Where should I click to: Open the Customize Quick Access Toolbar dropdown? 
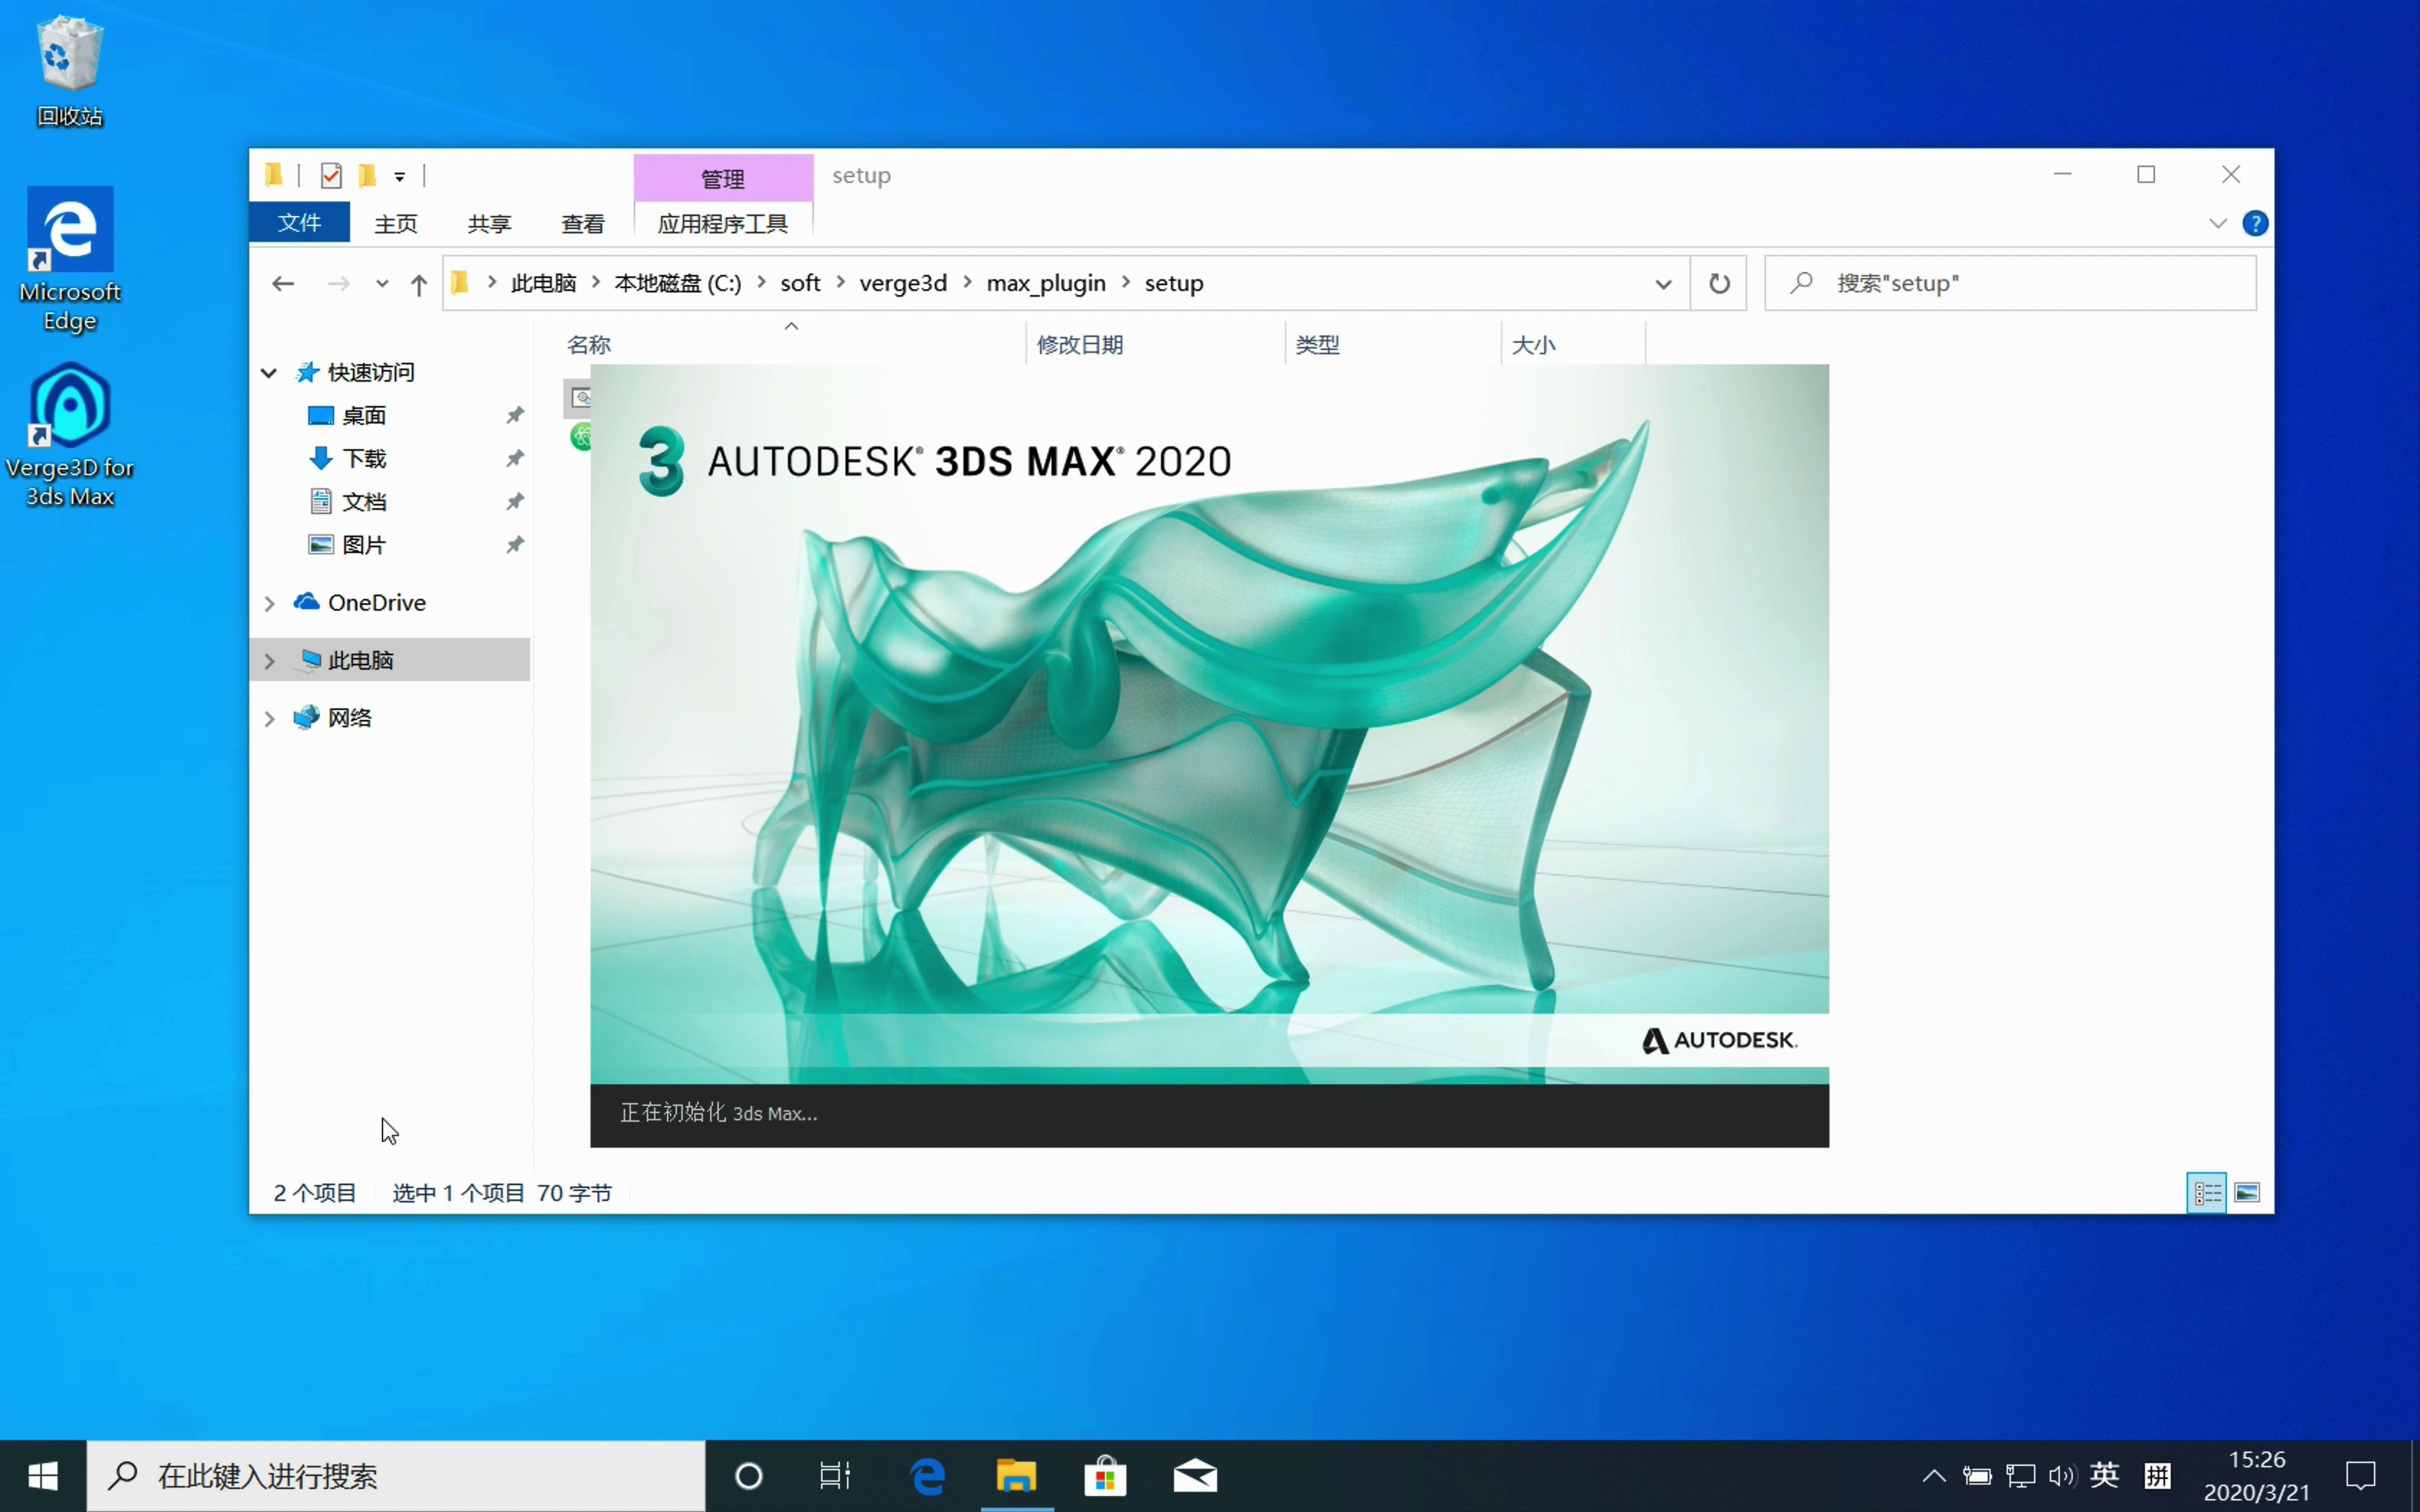[x=399, y=177]
